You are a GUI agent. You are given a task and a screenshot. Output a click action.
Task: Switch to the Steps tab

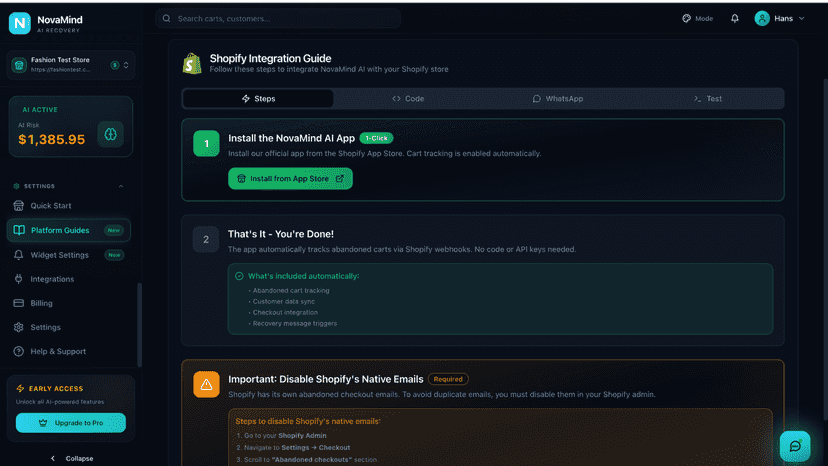(258, 99)
